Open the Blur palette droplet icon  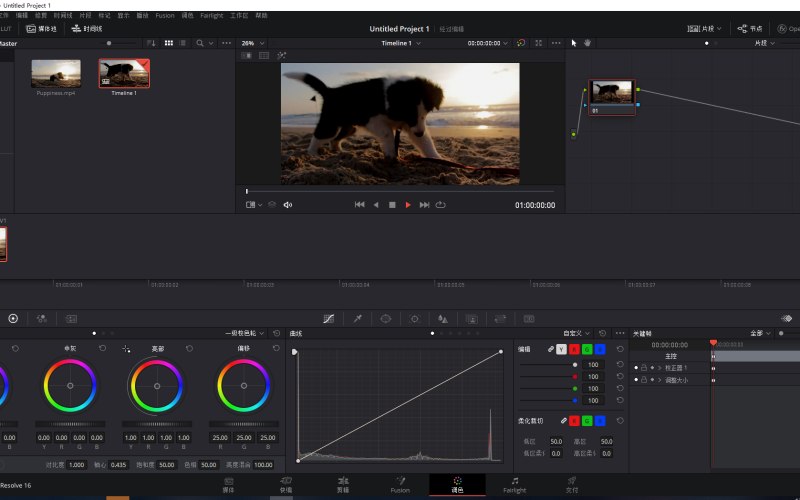click(443, 319)
